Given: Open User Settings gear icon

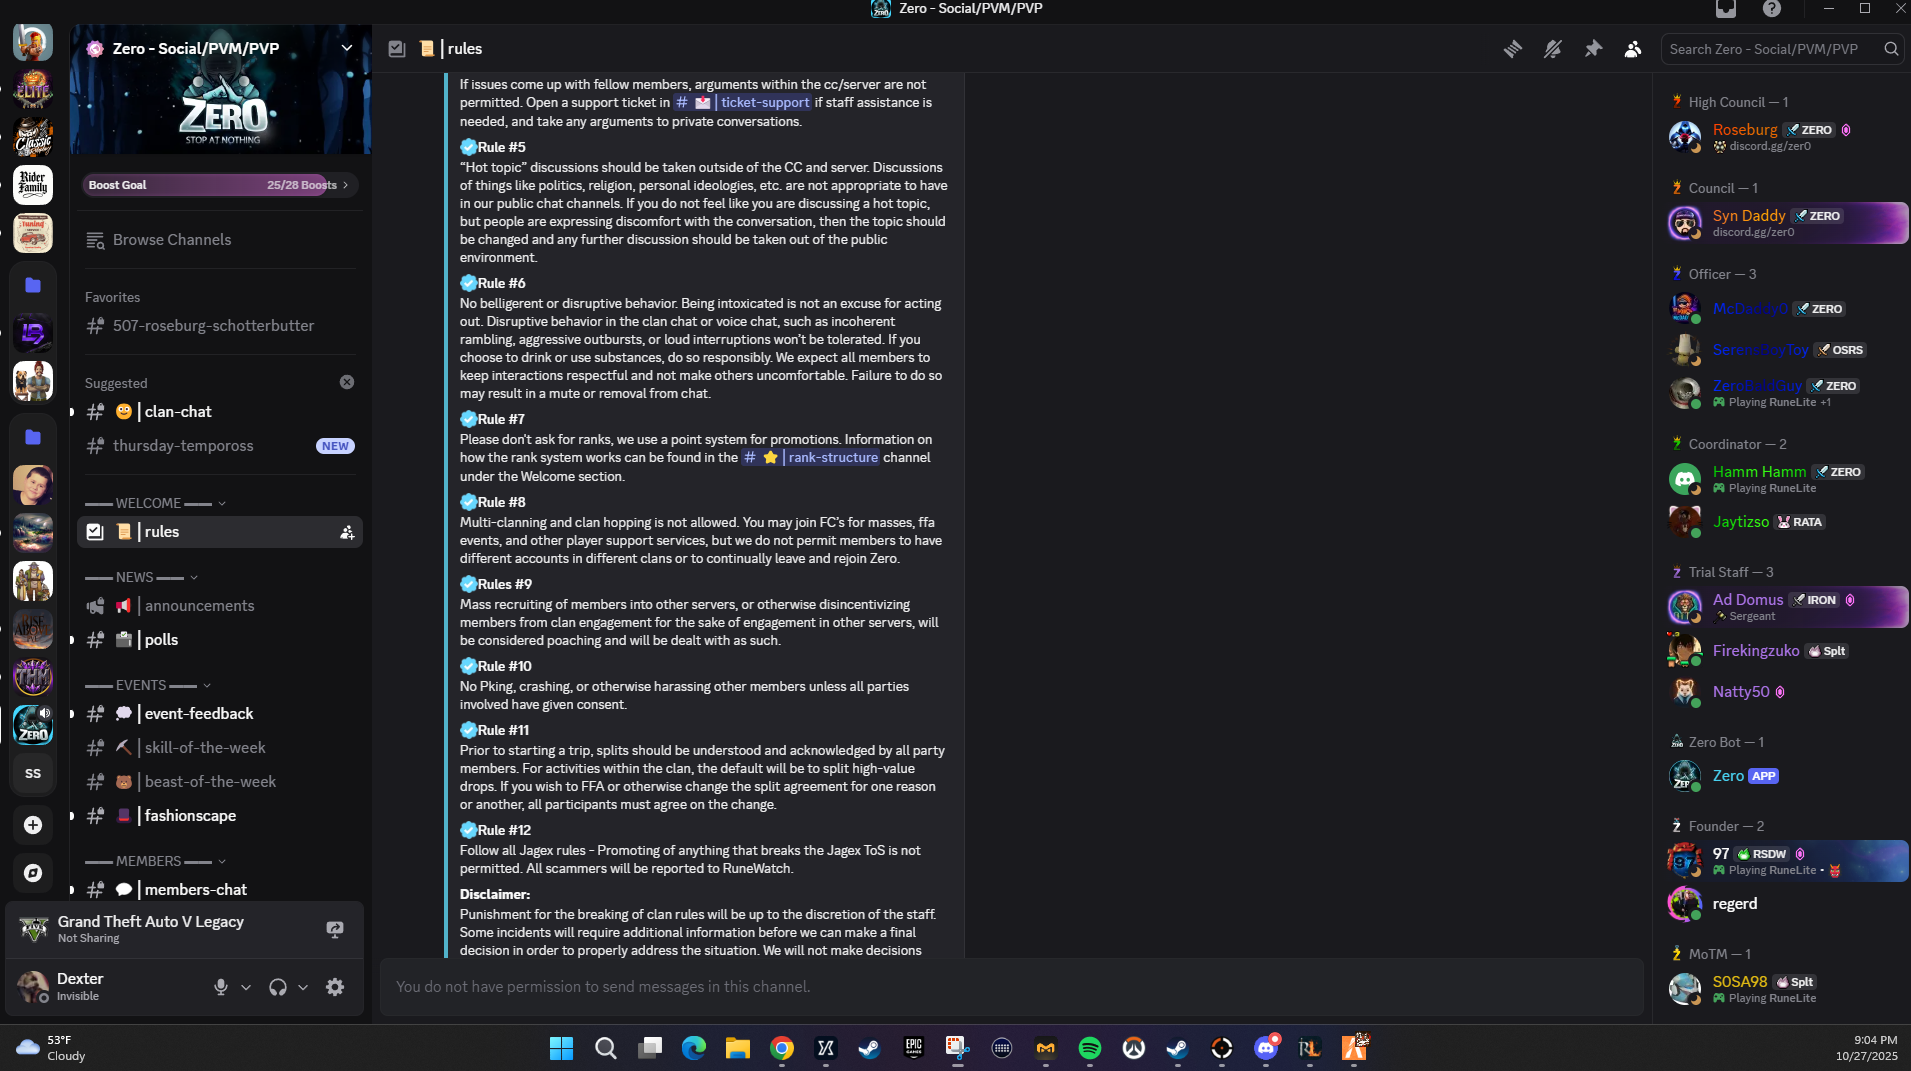Looking at the screenshot, I should point(335,987).
